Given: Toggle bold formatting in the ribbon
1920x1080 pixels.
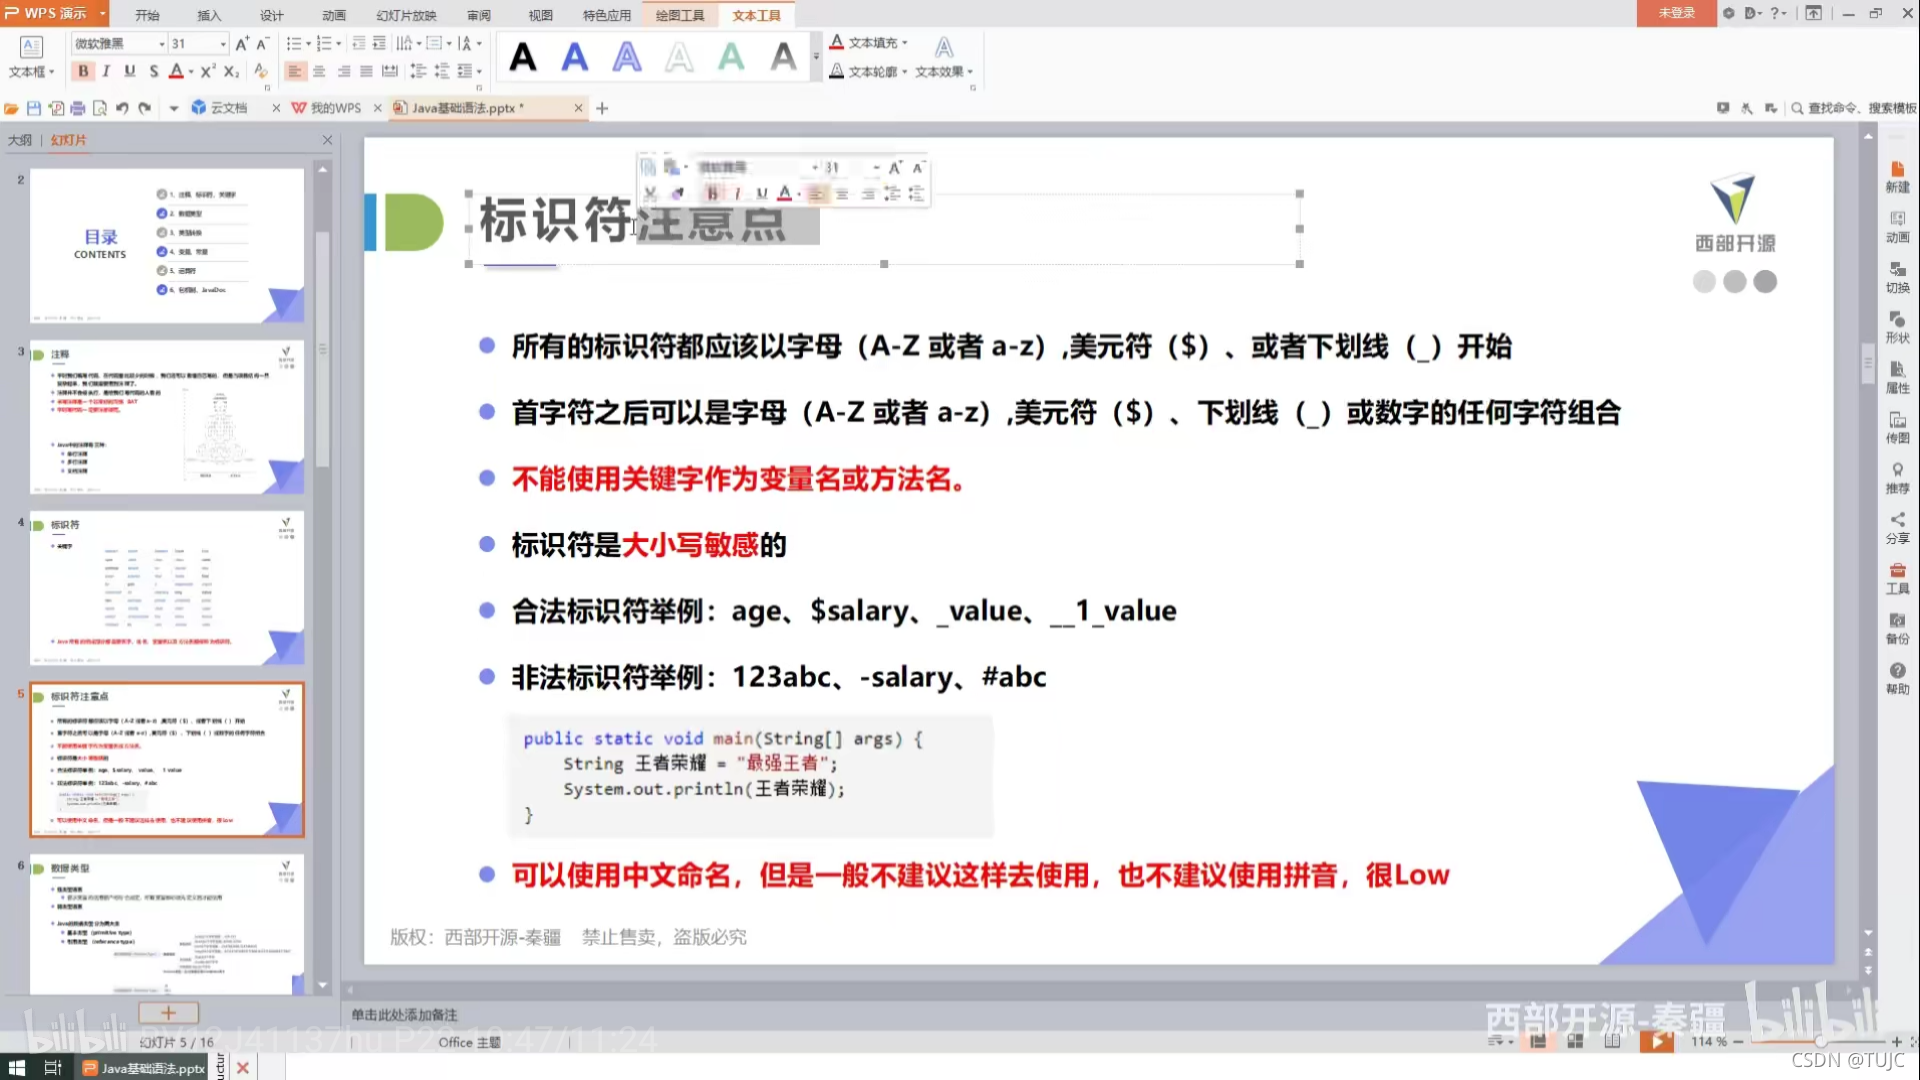Looking at the screenshot, I should tap(83, 71).
